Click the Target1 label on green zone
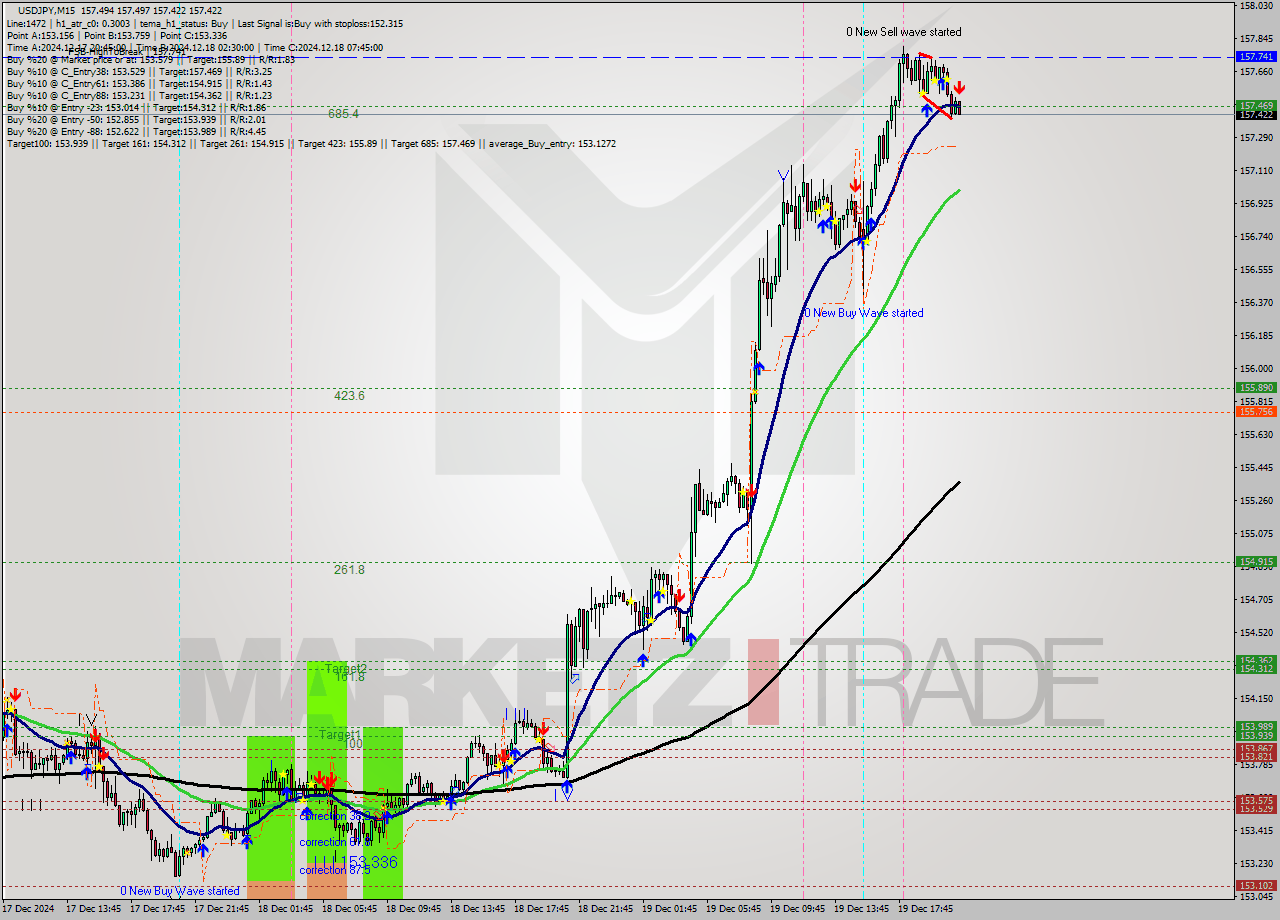 click(x=340, y=734)
